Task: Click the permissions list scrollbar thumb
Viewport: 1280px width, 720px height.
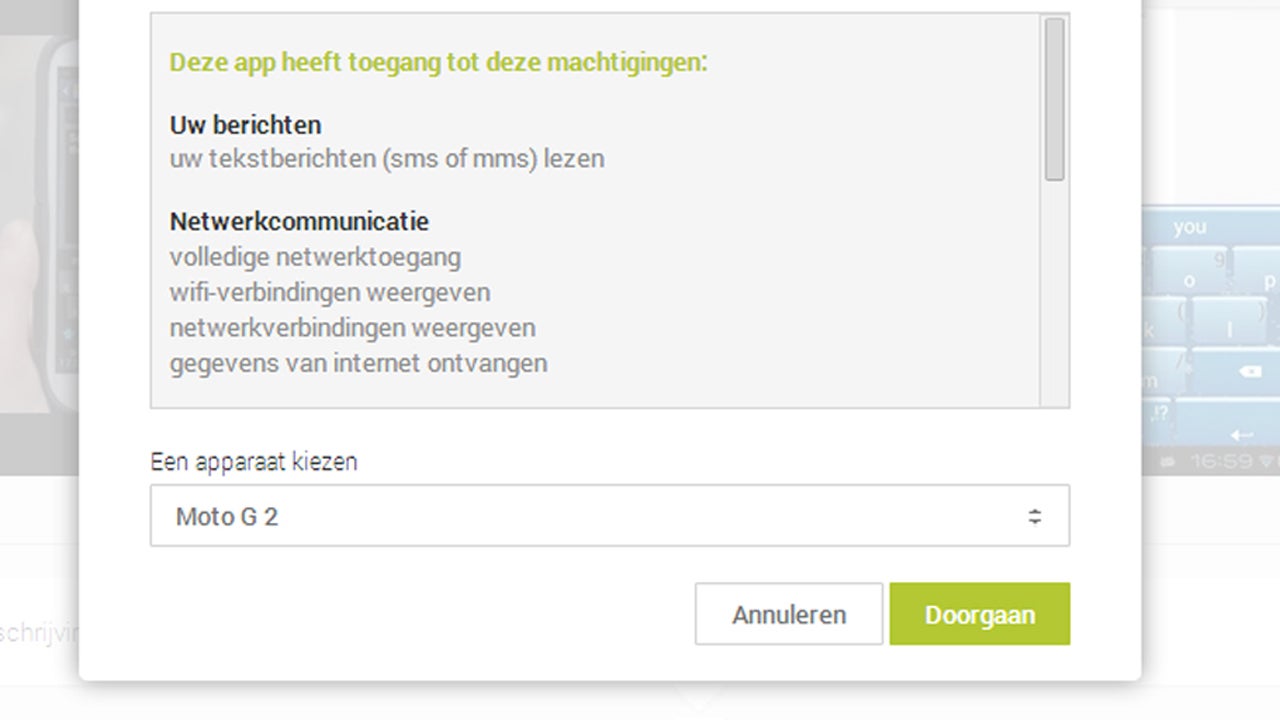Action: point(1054,100)
